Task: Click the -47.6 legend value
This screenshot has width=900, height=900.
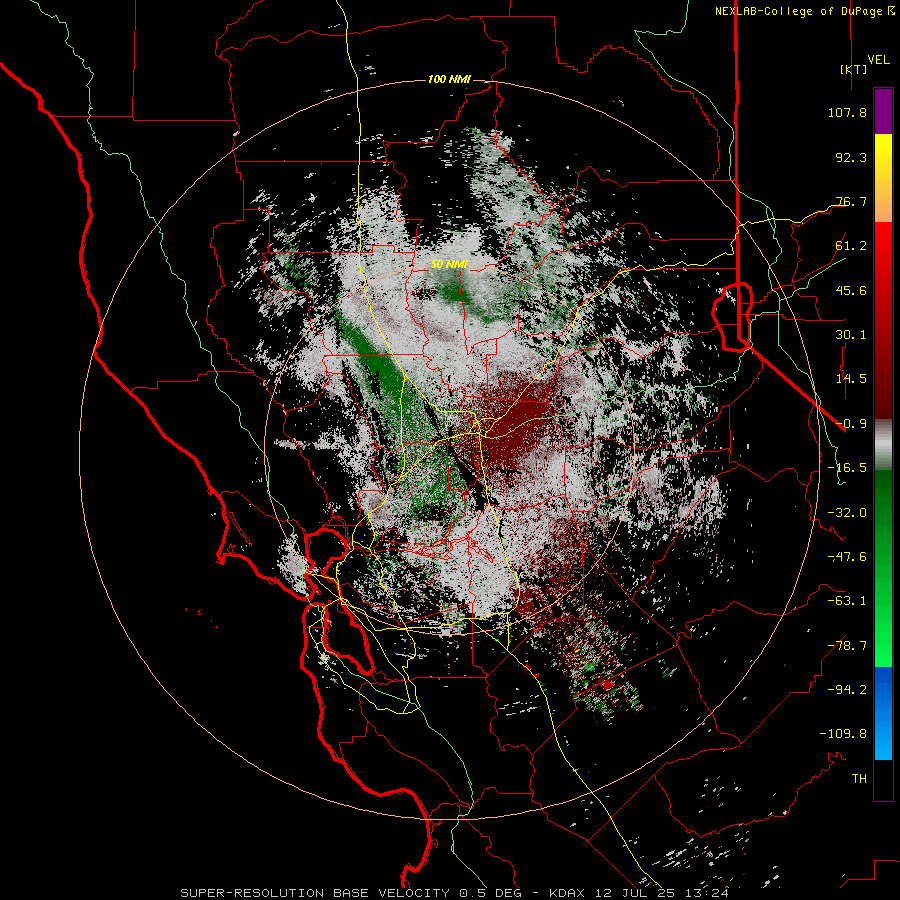Action: [x=847, y=557]
